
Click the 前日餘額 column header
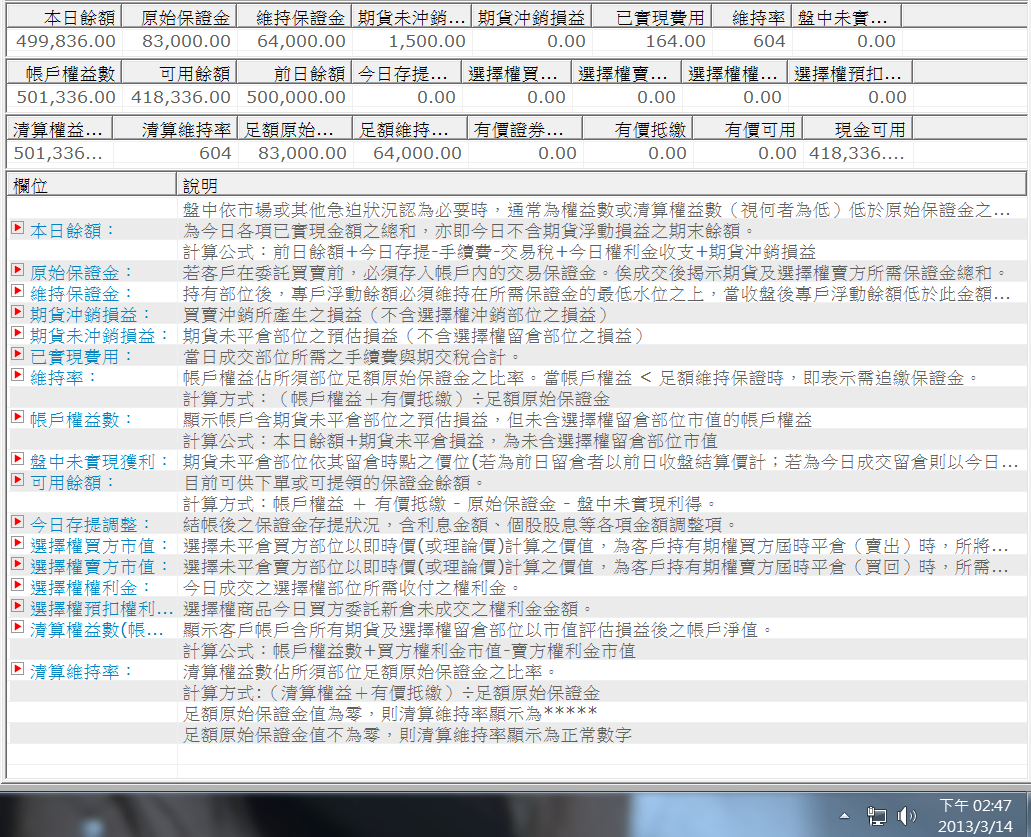[x=295, y=73]
